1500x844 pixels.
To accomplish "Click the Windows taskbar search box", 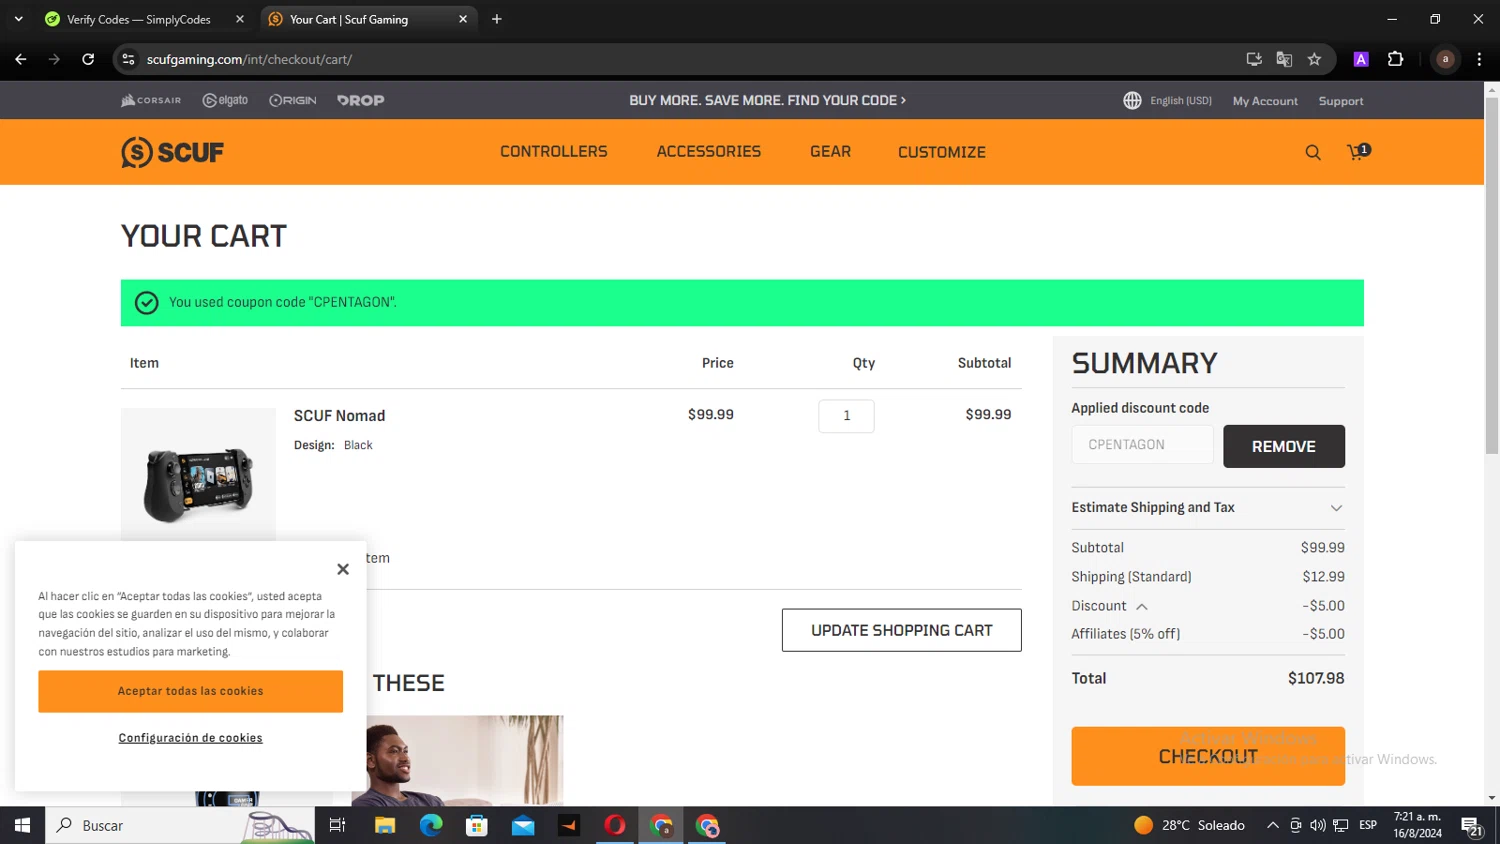I will point(180,825).
